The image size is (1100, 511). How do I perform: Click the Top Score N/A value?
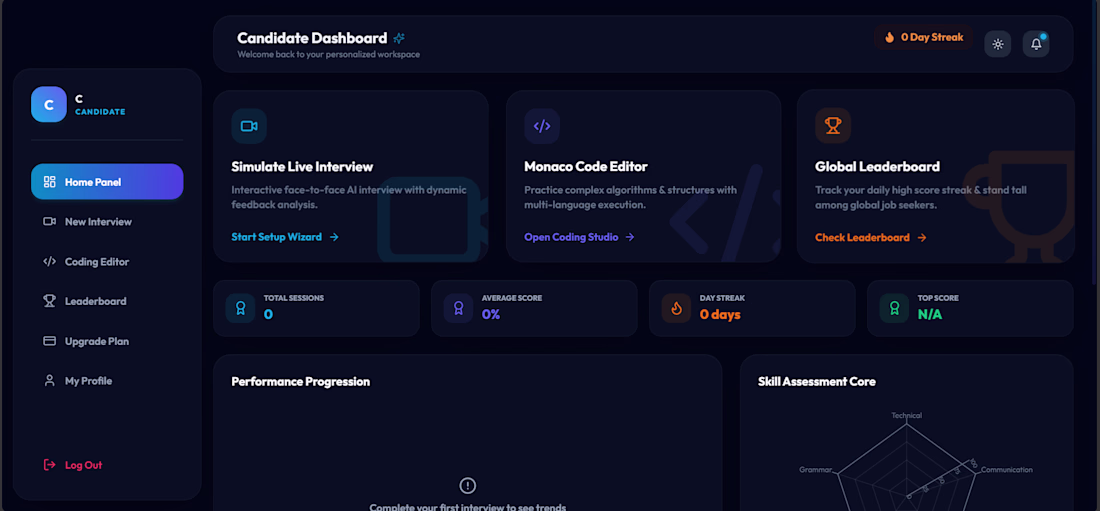point(930,314)
